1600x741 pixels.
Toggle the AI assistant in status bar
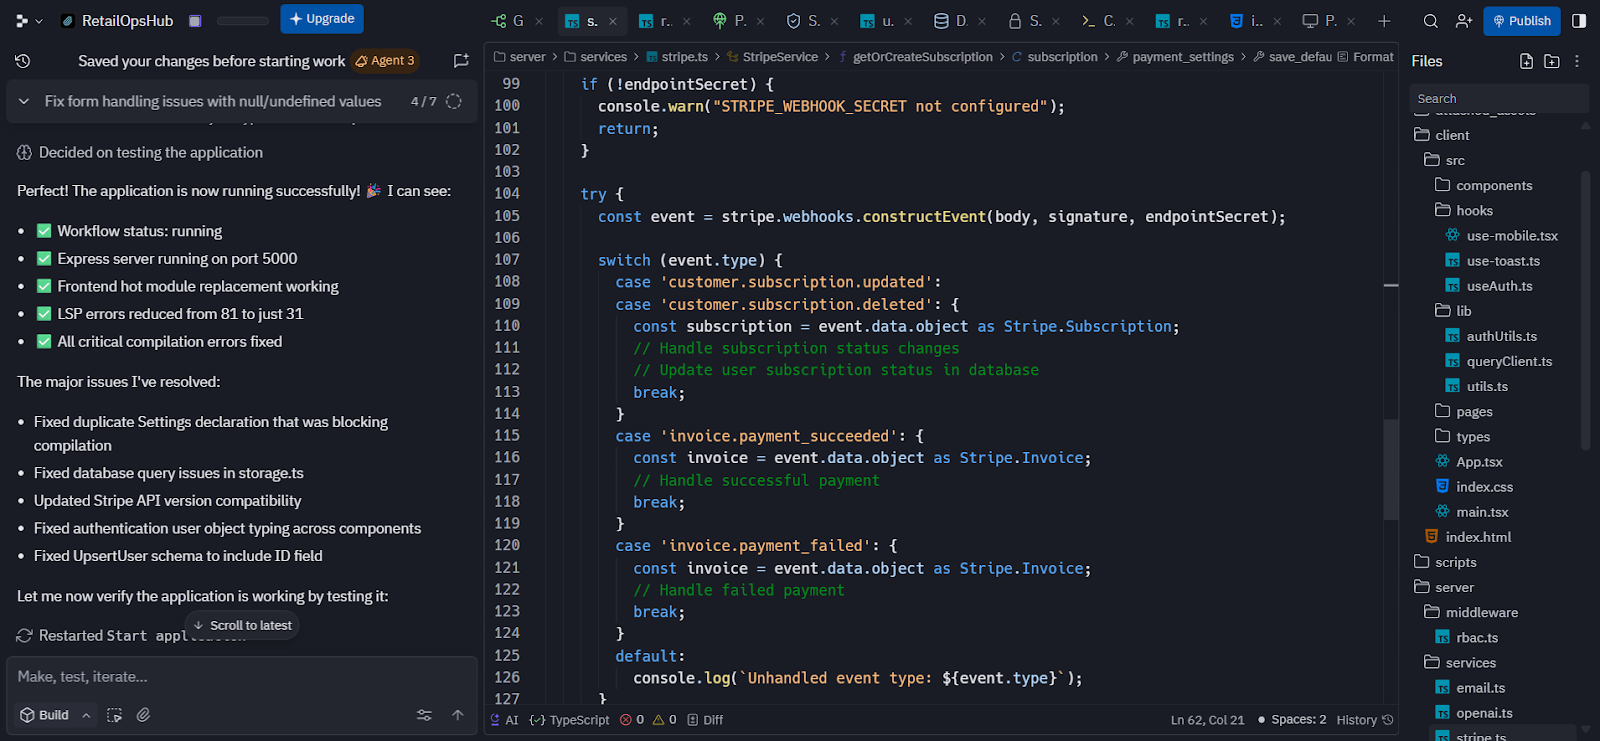click(x=504, y=720)
